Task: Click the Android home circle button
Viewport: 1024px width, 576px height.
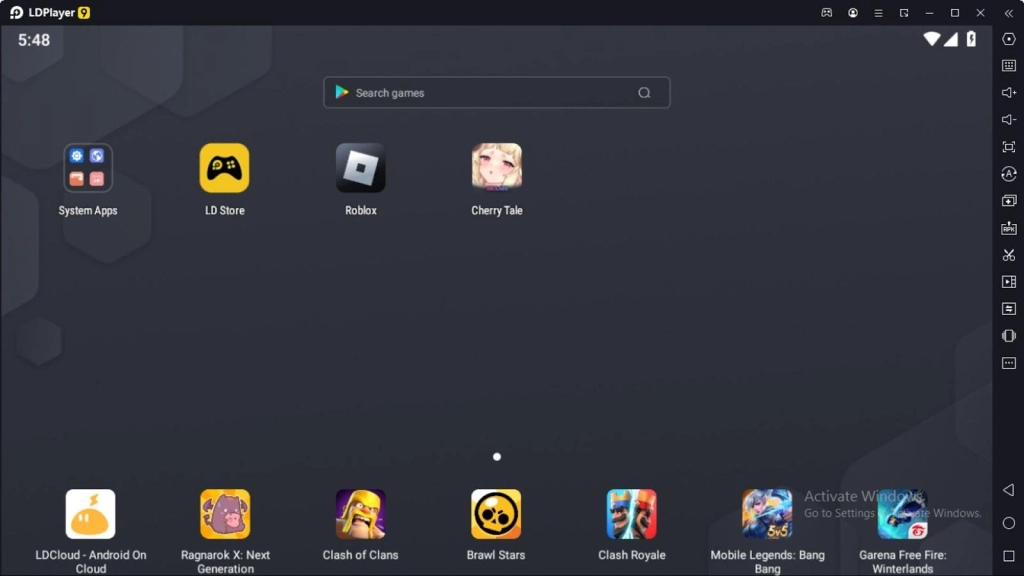Action: click(1008, 523)
